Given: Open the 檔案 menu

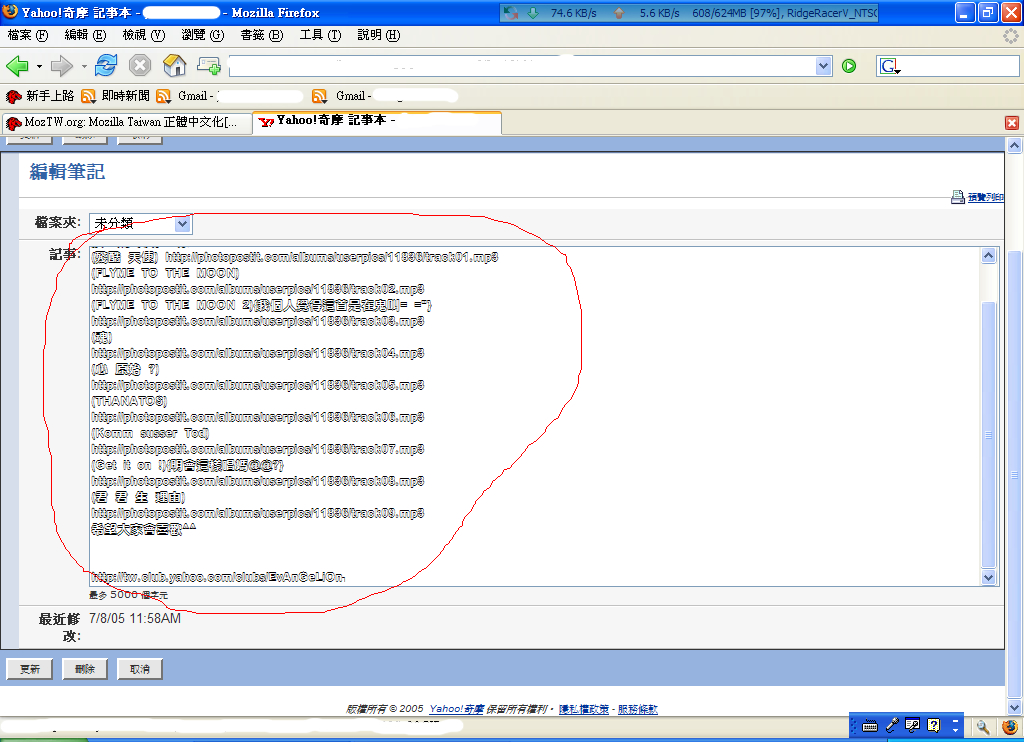Looking at the screenshot, I should click(x=28, y=35).
